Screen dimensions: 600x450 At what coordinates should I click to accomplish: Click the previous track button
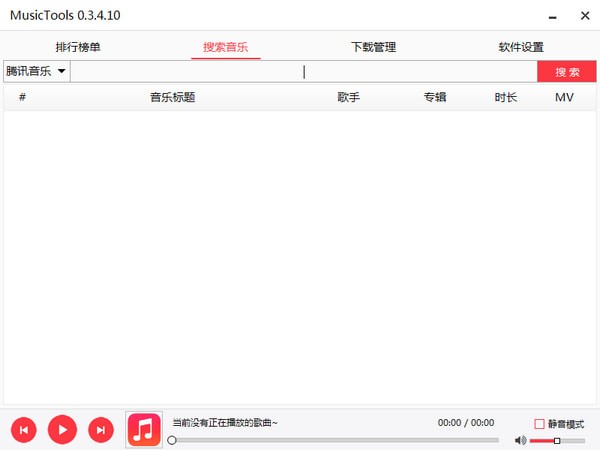point(24,430)
